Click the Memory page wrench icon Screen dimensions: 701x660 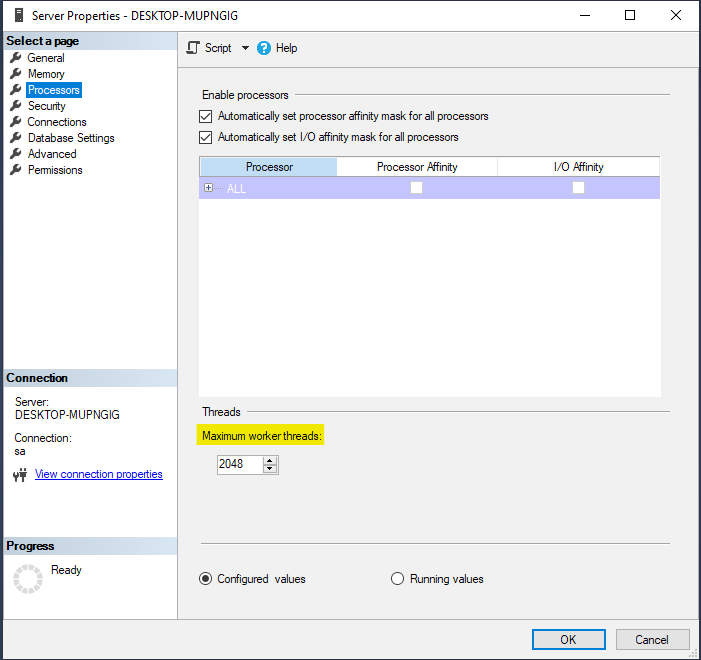coord(16,74)
